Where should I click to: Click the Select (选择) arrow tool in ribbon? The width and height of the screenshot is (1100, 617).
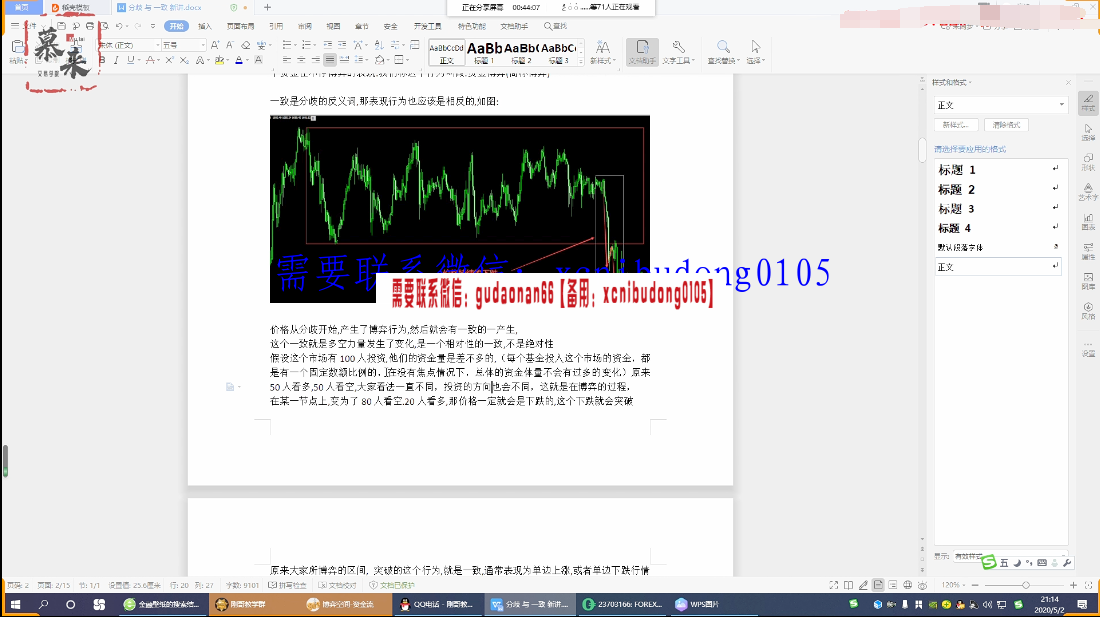[x=755, y=52]
